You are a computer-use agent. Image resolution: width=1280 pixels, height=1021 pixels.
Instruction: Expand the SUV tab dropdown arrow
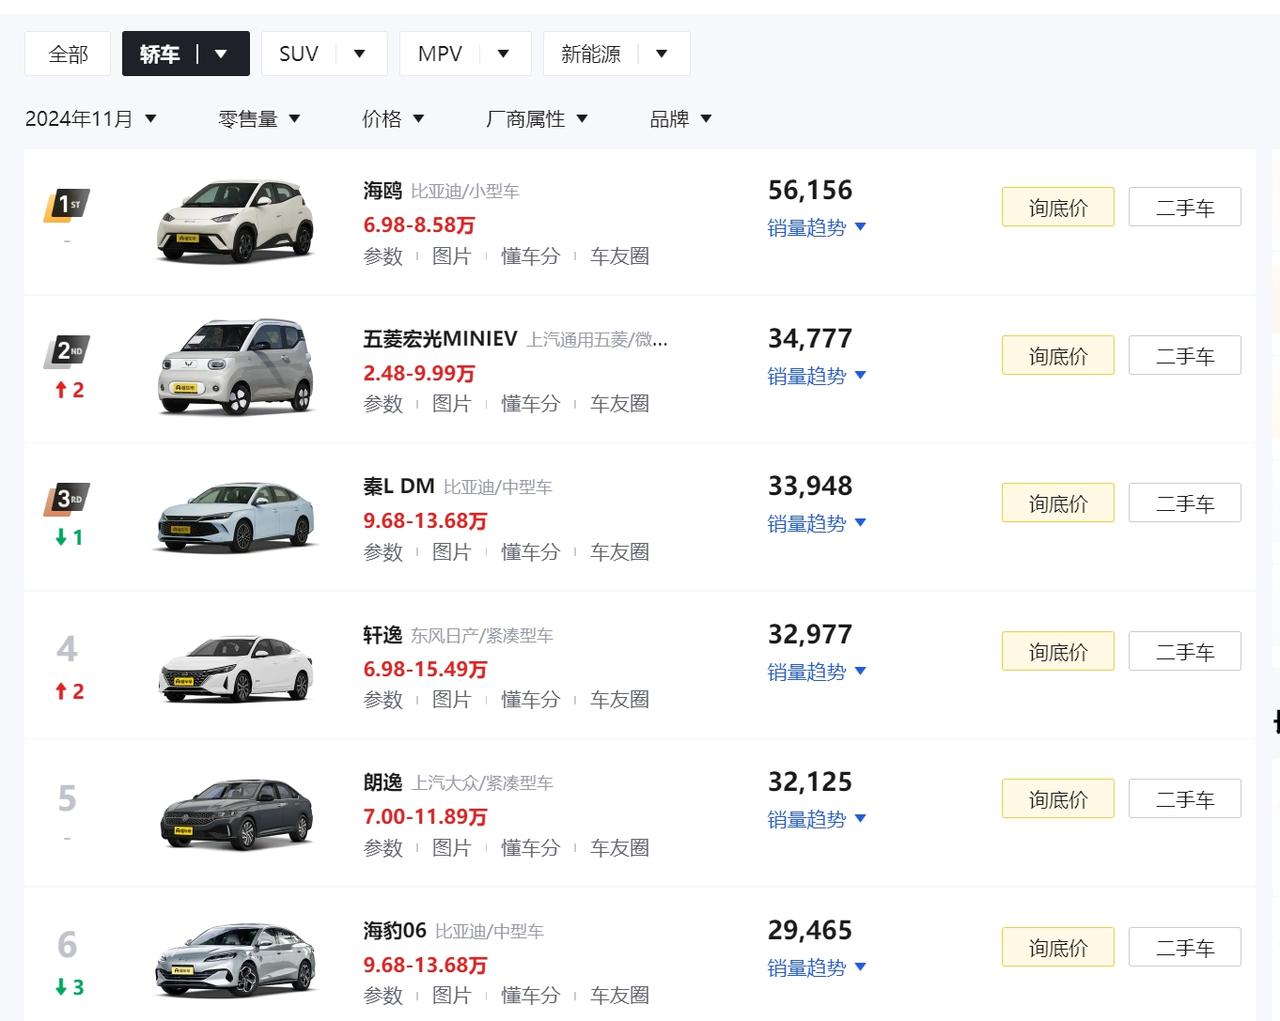(x=359, y=54)
